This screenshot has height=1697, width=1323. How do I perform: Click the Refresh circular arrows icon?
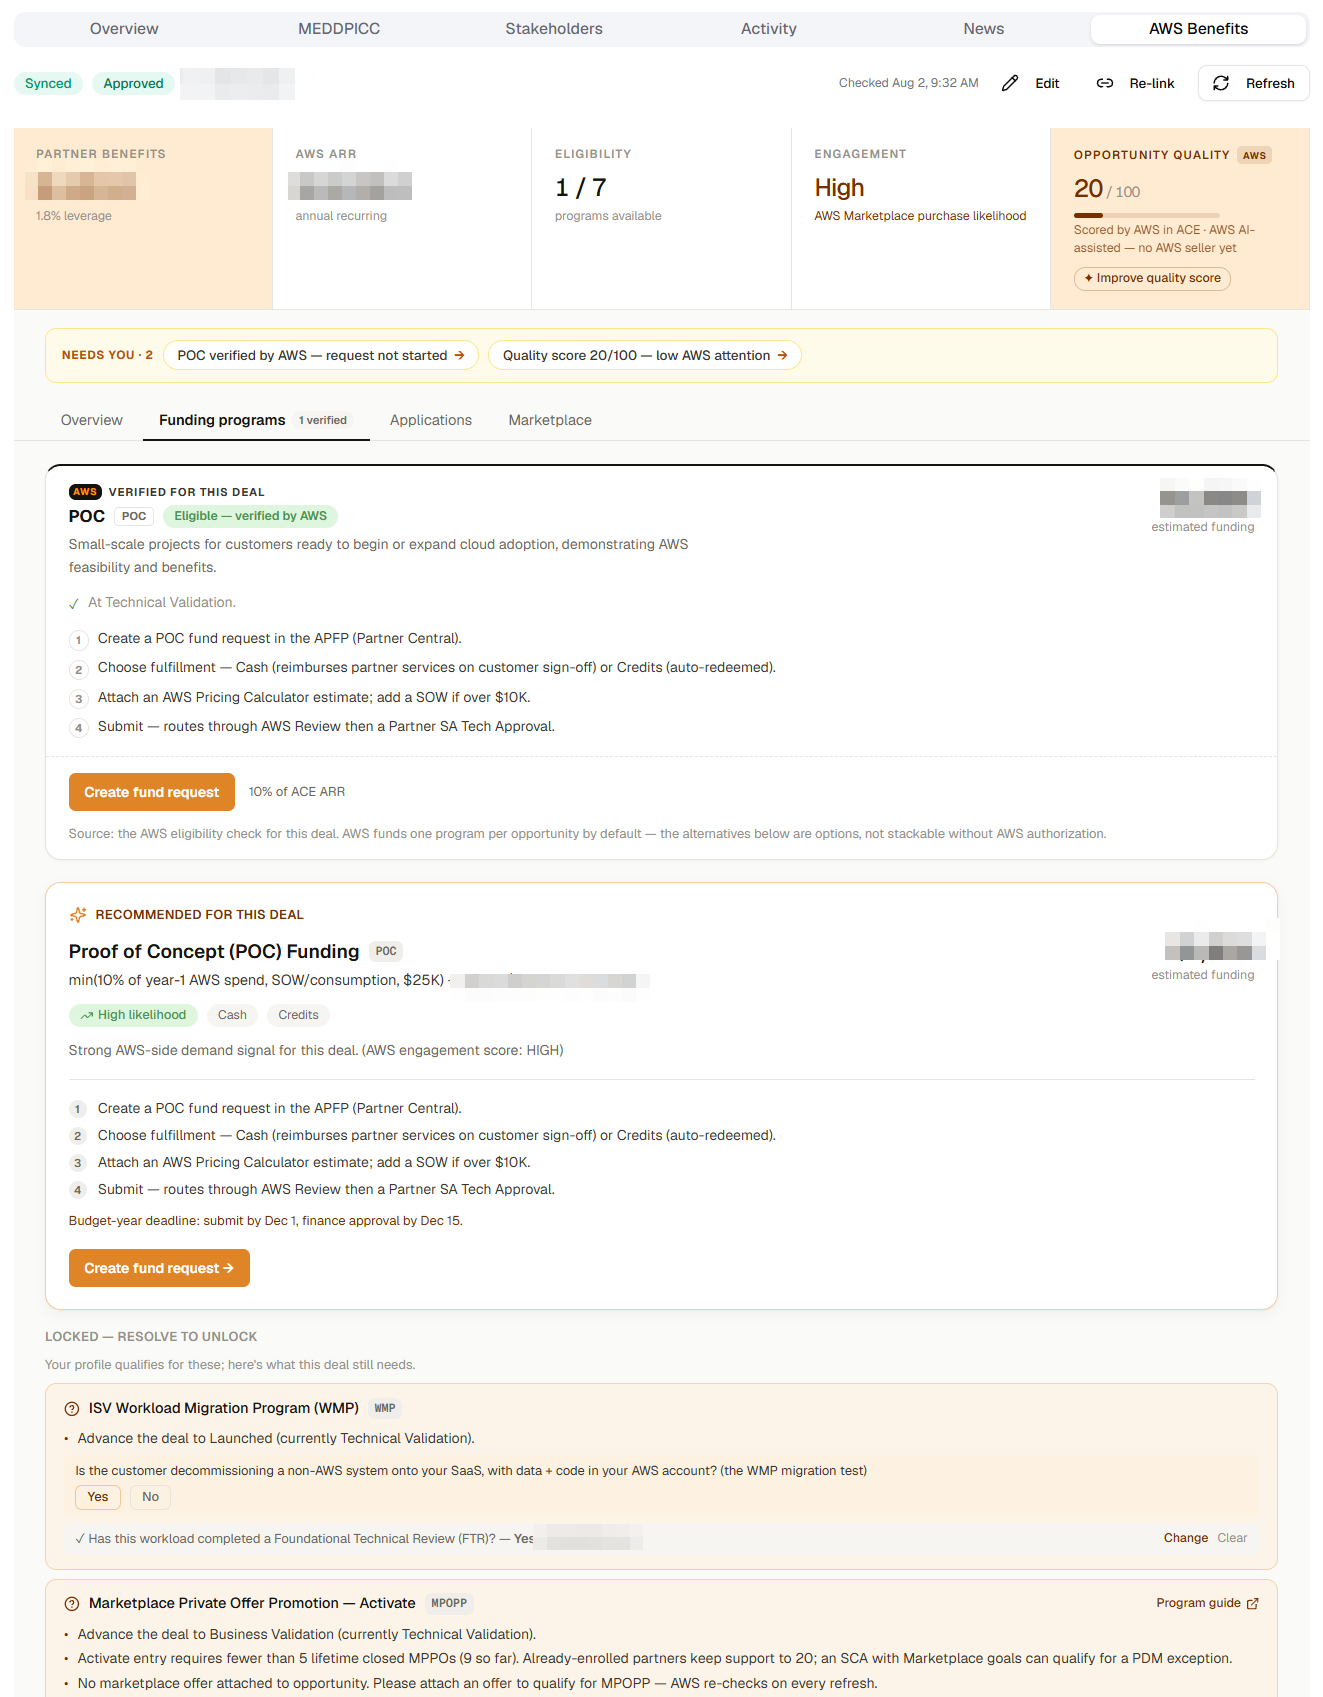click(1221, 83)
